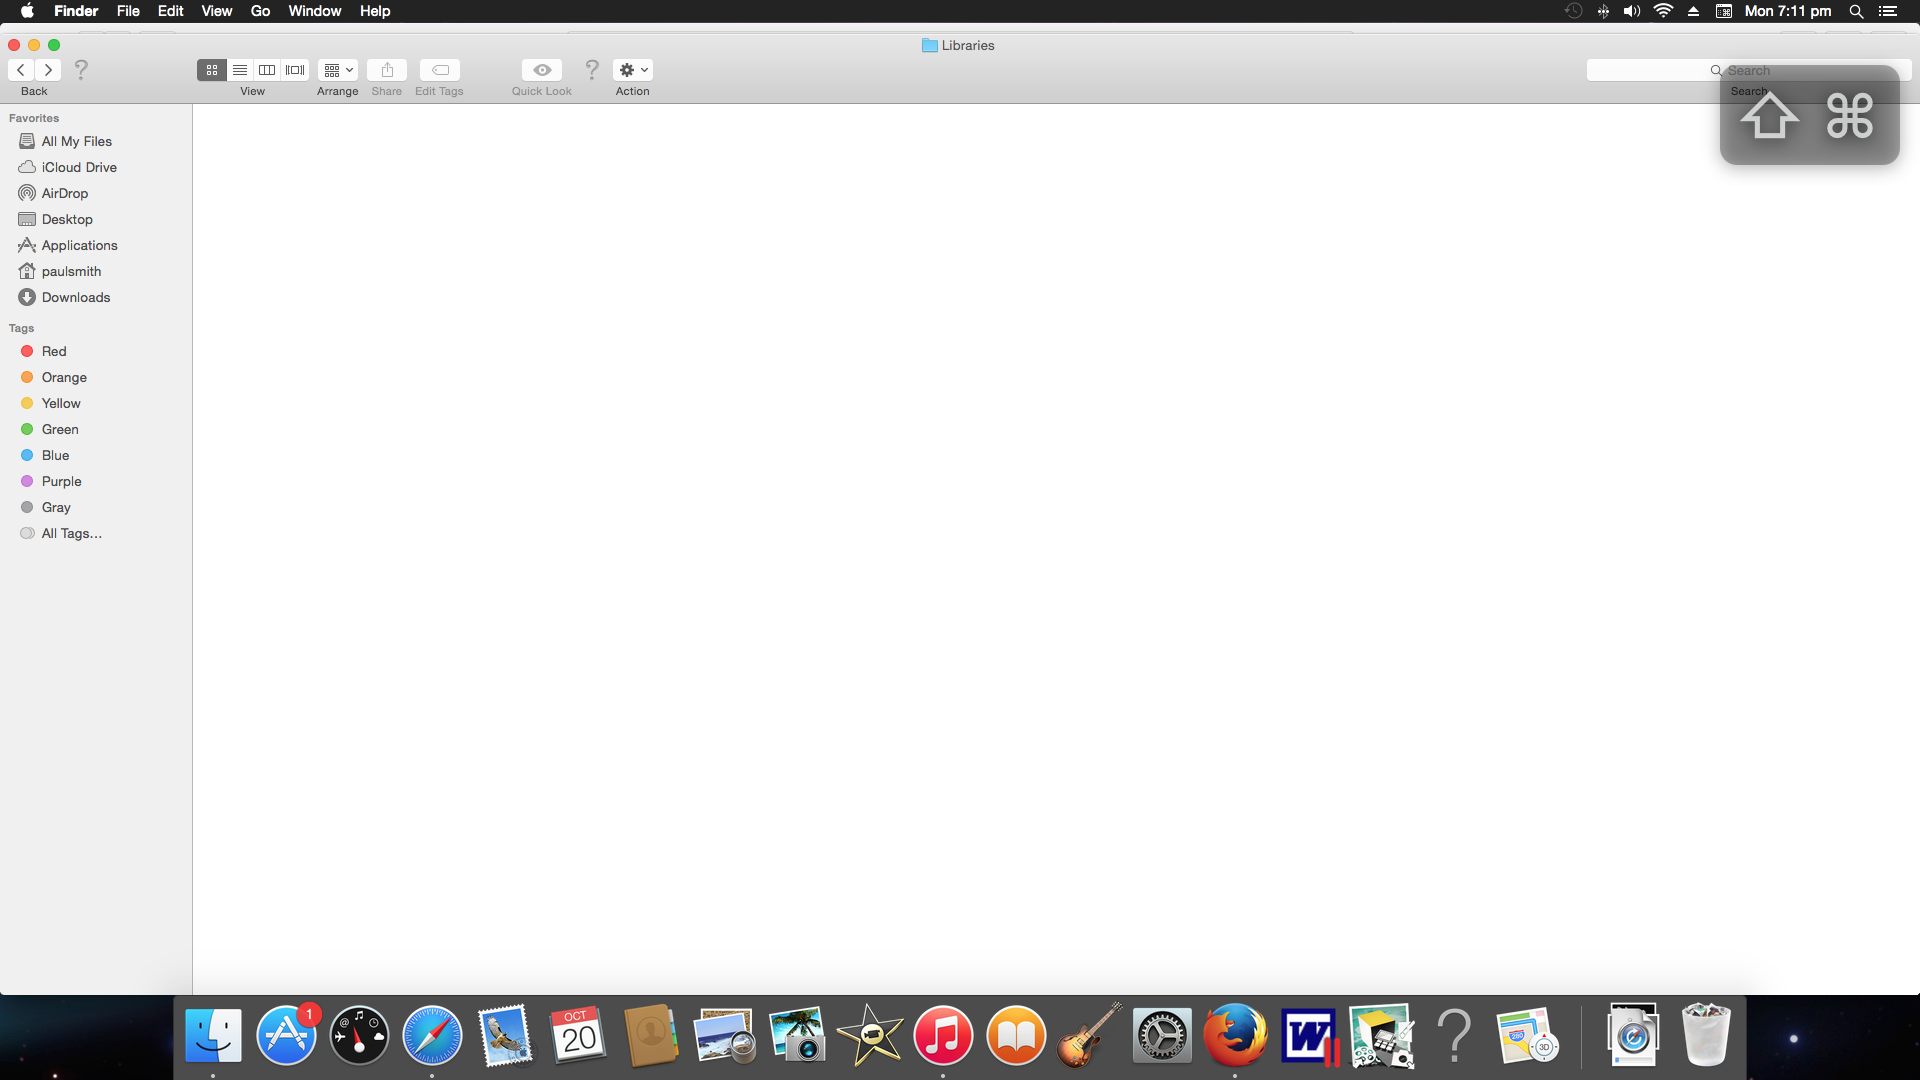1920x1080 pixels.
Task: Select the Red tag
Action: 54,351
